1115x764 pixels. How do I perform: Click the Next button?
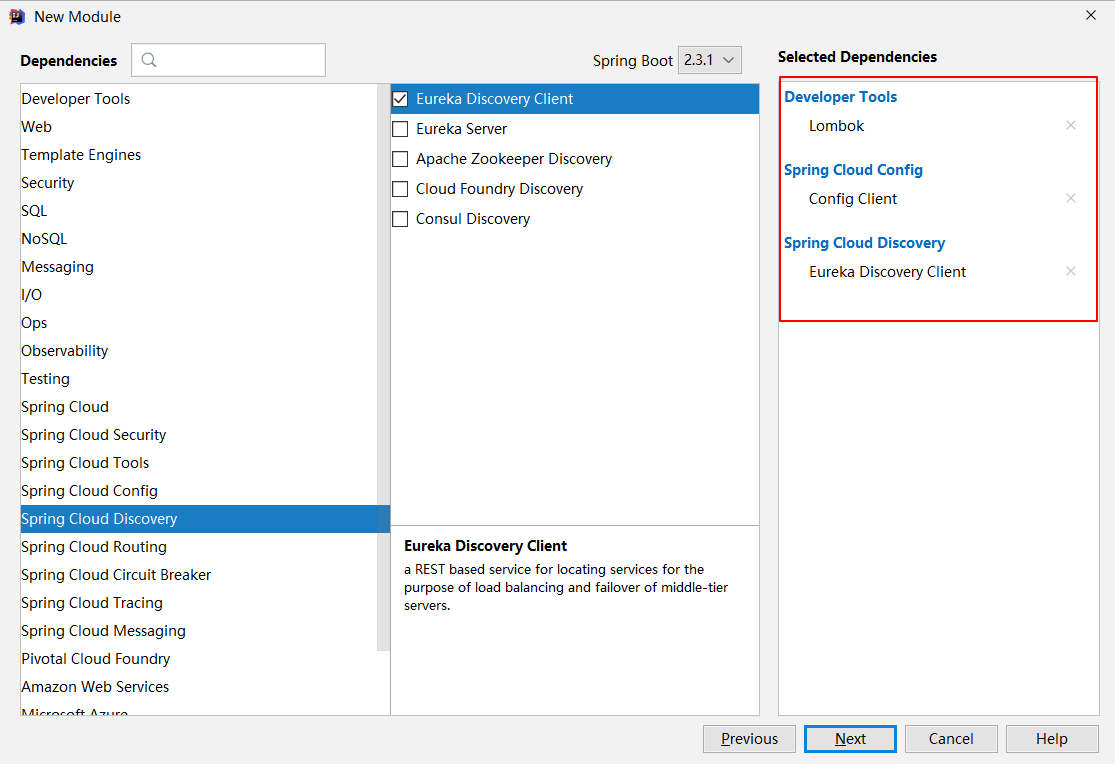click(850, 738)
